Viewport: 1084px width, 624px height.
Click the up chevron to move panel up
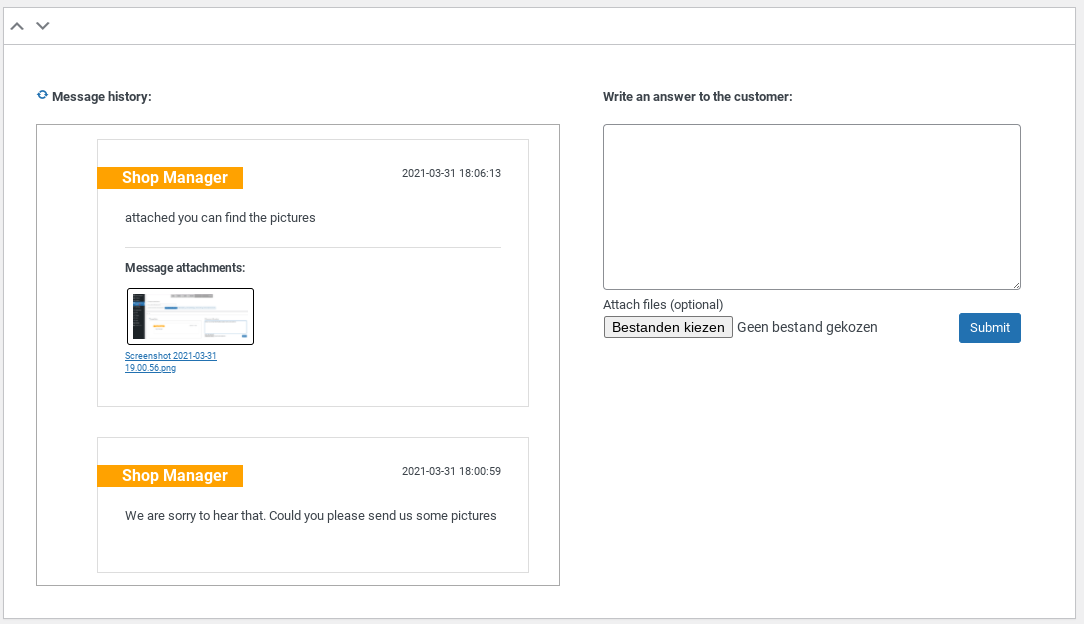pyautogui.click(x=17, y=26)
